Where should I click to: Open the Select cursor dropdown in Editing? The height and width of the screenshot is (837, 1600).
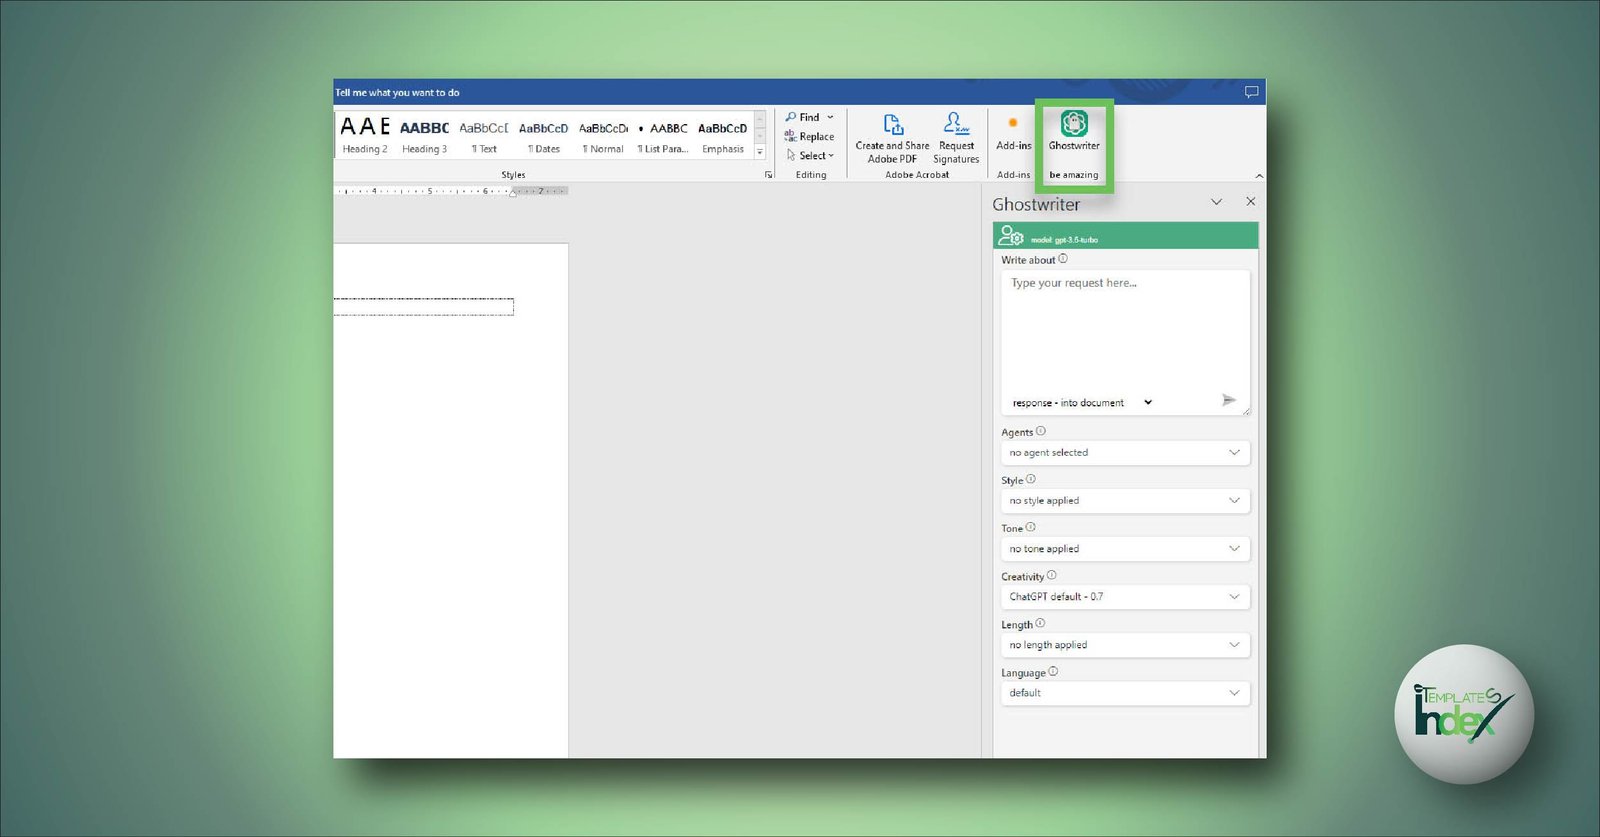(x=810, y=155)
